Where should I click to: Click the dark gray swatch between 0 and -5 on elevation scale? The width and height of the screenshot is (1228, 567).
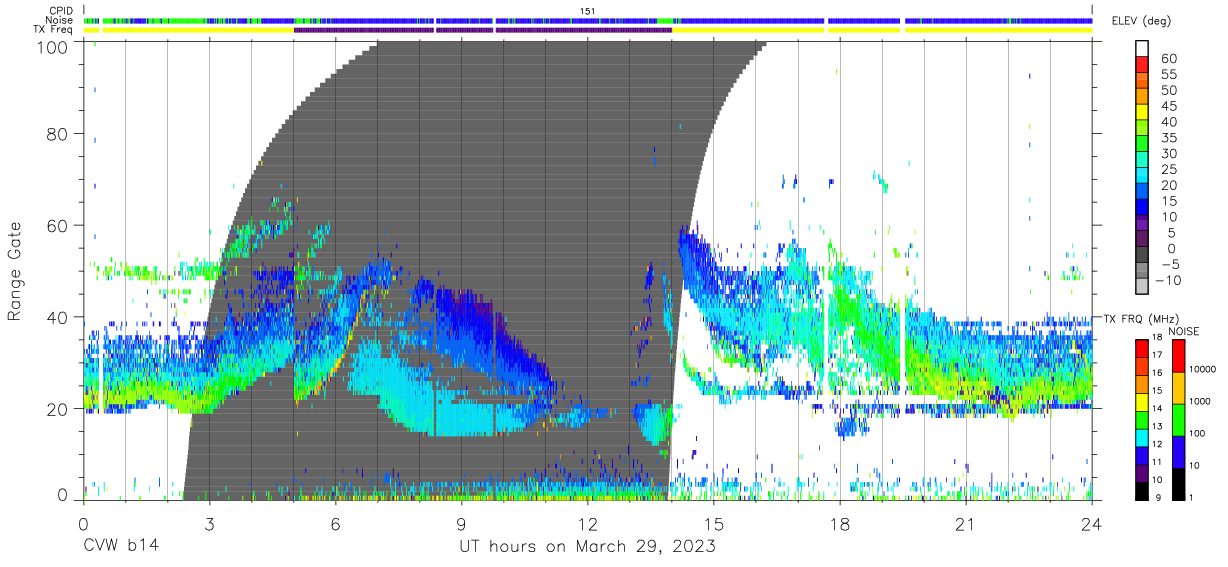[x=1142, y=256]
